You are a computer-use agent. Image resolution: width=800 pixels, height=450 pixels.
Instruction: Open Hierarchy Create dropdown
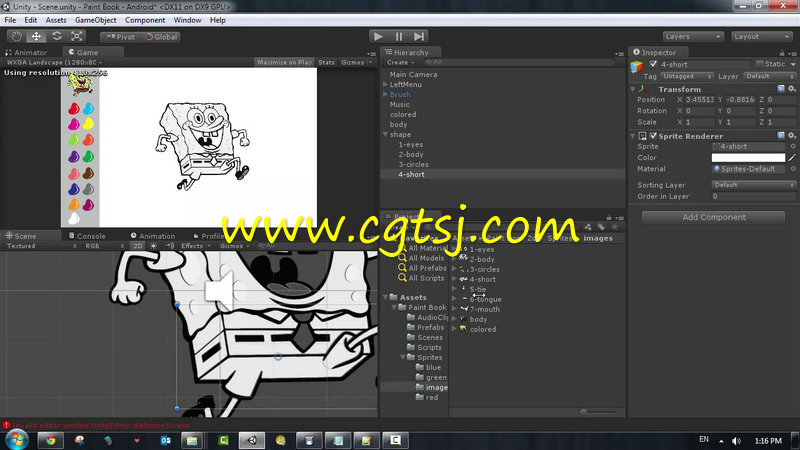coord(401,62)
